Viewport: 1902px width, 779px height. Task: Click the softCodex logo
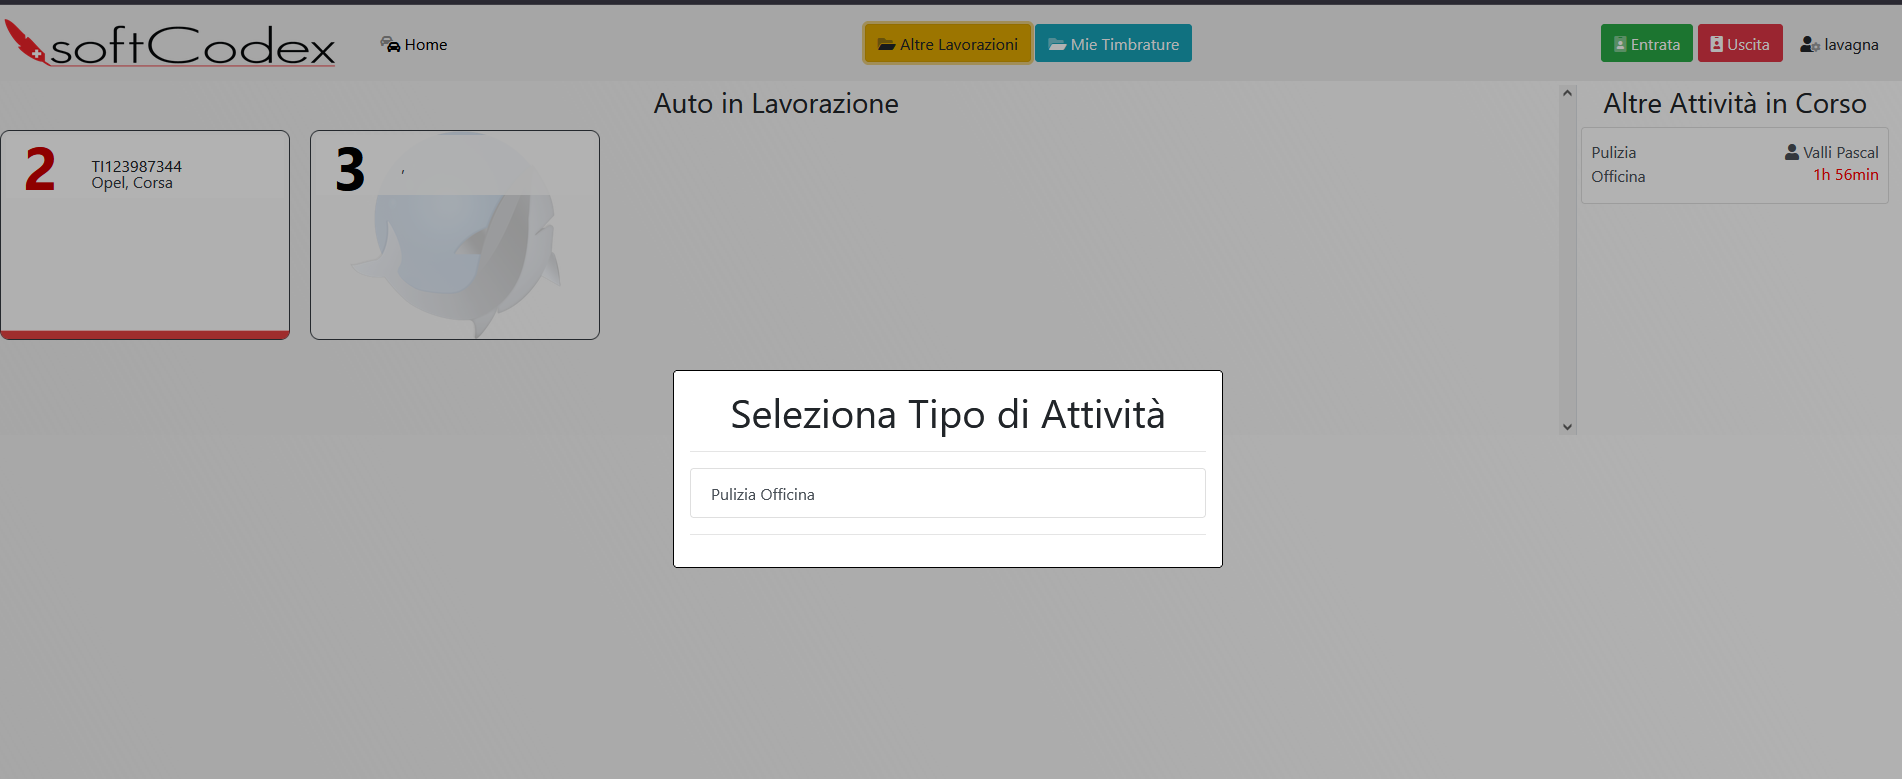(170, 44)
